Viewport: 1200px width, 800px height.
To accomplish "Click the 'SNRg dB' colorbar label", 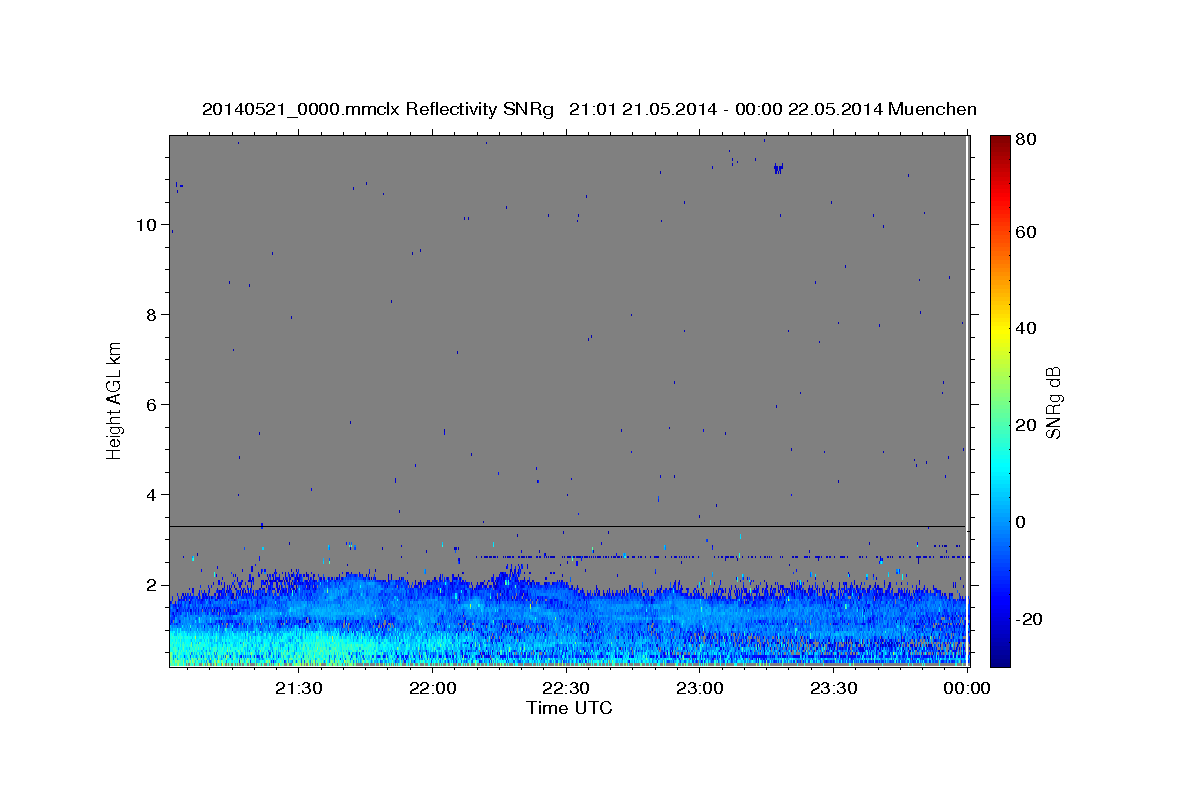I will pos(1054,400).
